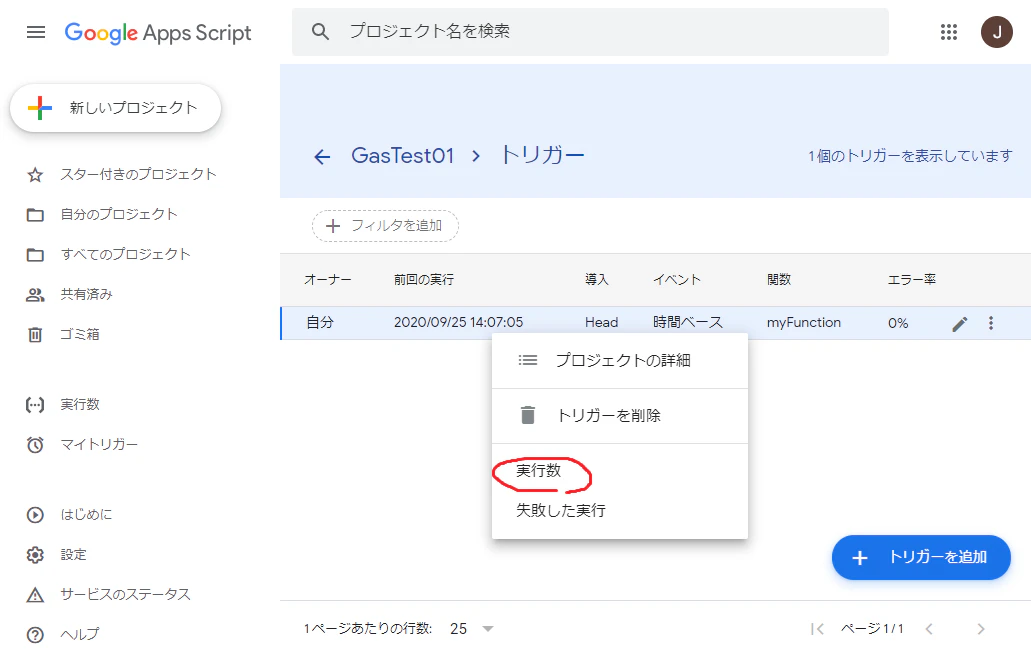Click the folder icon beside すべてのプロジェクト
Viewport: 1031px width, 657px height.
click(35, 255)
